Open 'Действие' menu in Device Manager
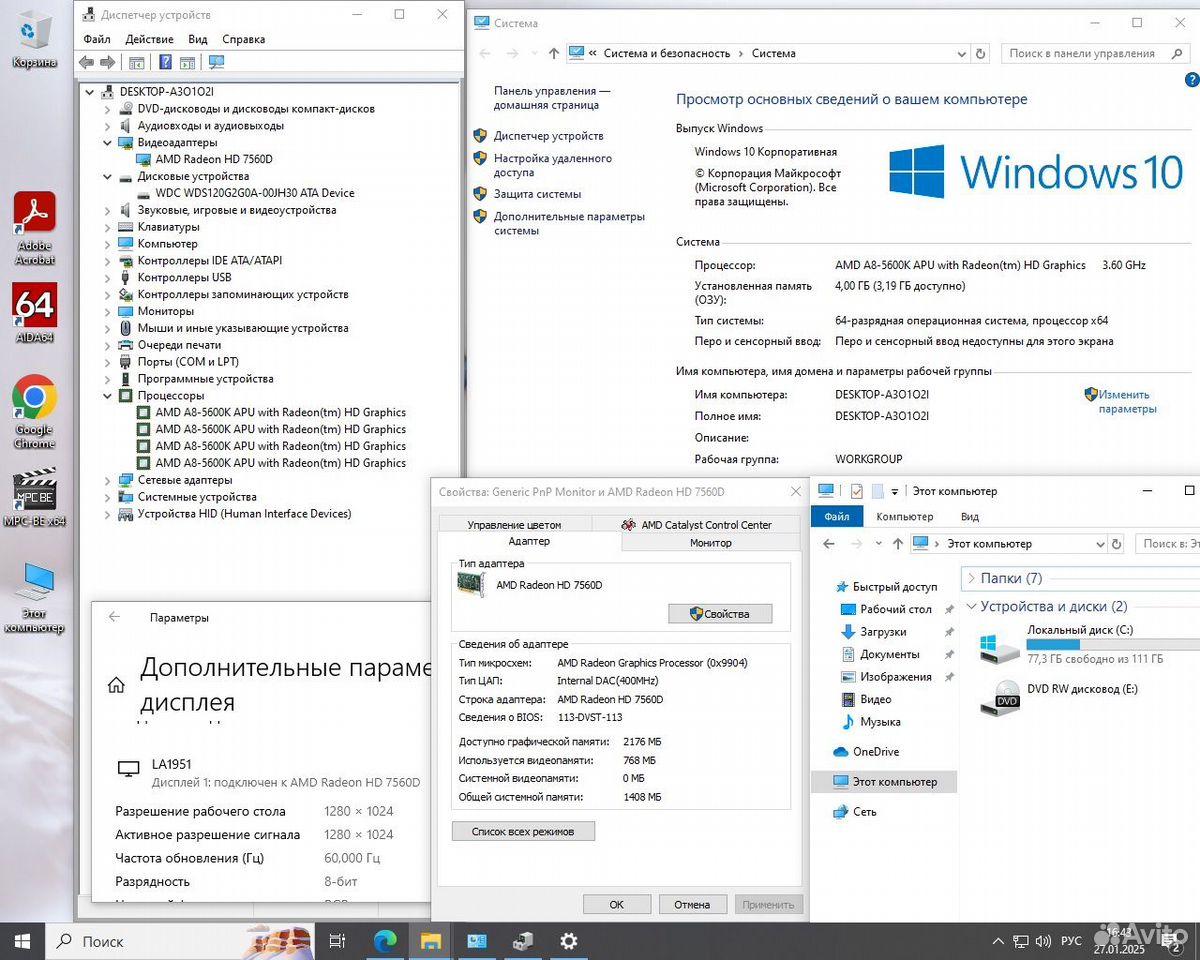Screen dimensions: 1200x960 point(150,39)
